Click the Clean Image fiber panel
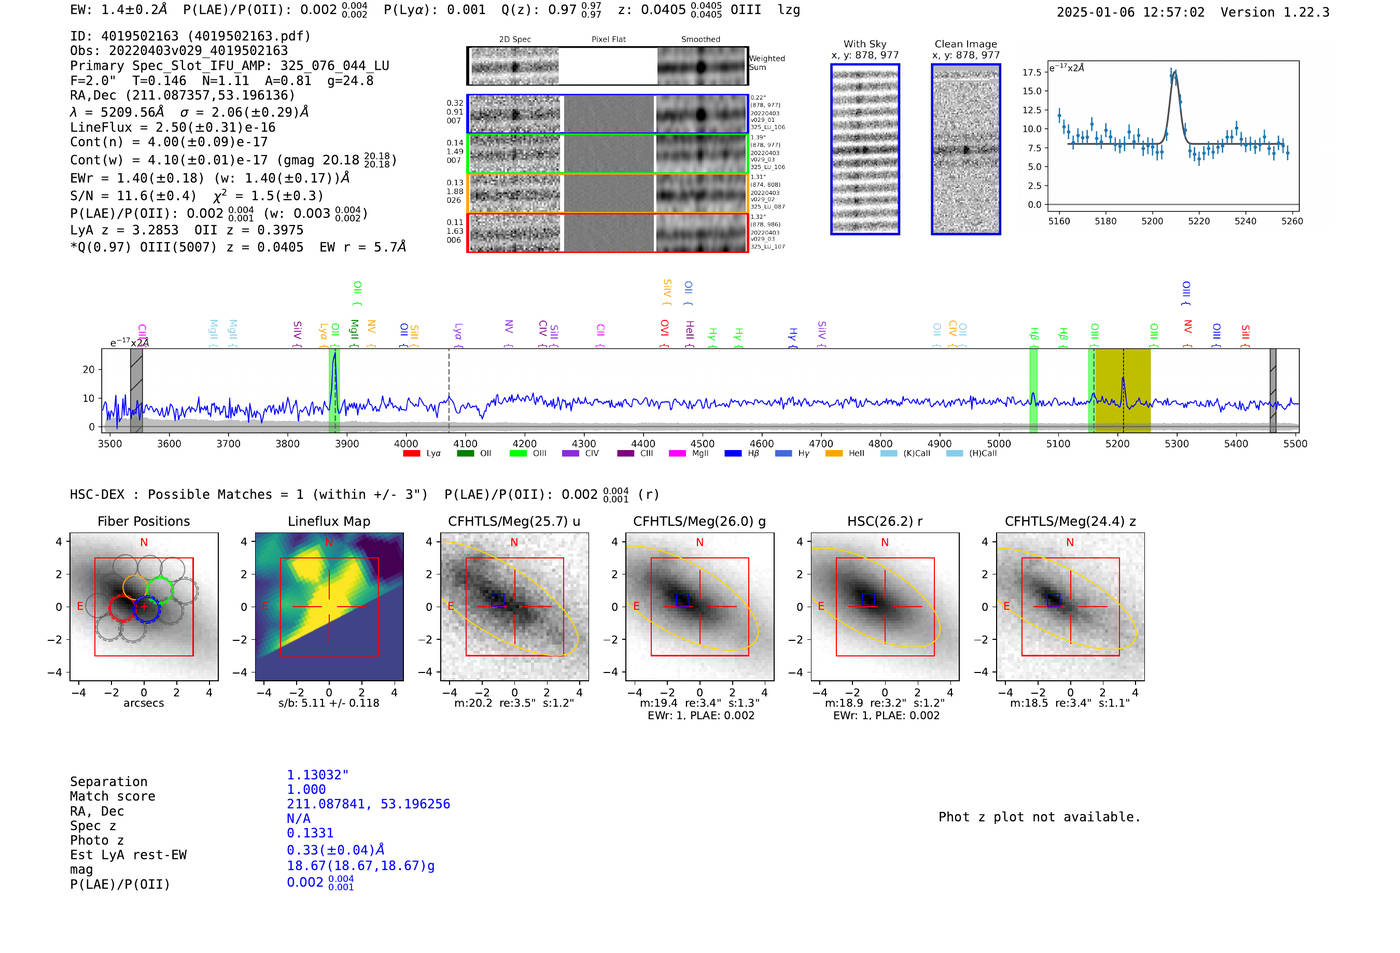This screenshot has height=953, width=1400. (966, 149)
